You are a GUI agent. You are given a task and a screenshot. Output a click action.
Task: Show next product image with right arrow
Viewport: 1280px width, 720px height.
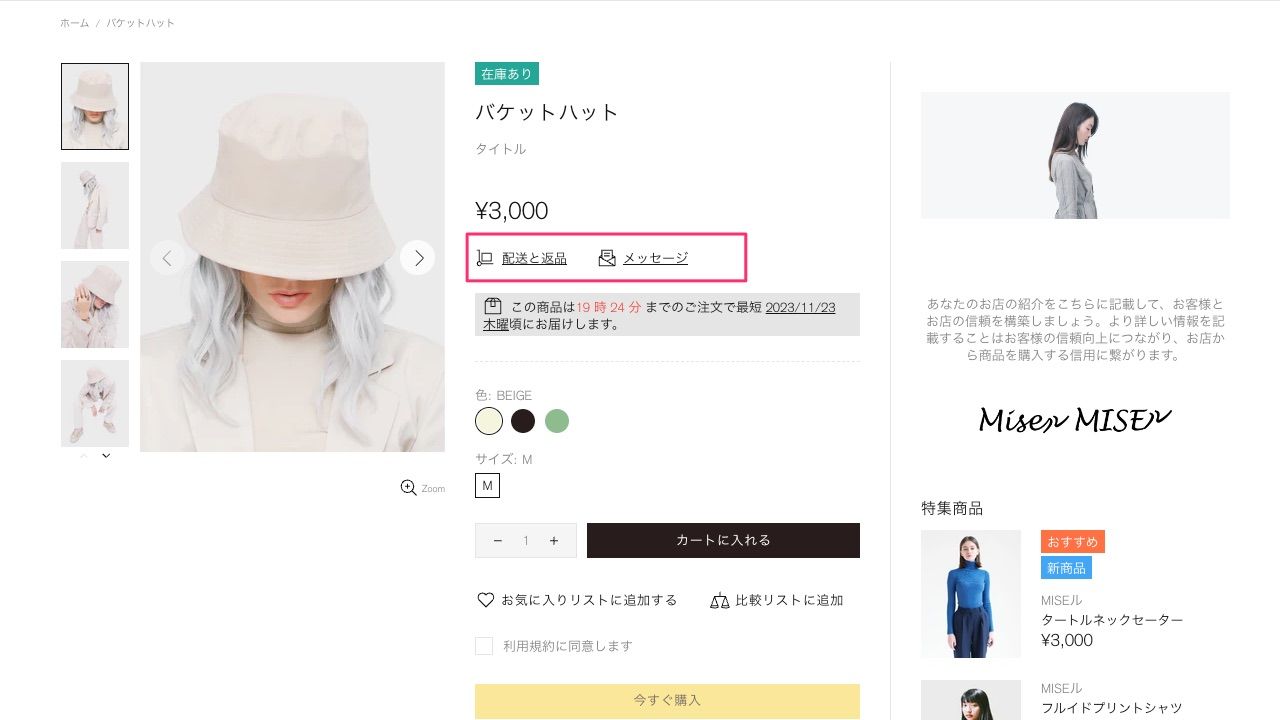pos(418,258)
